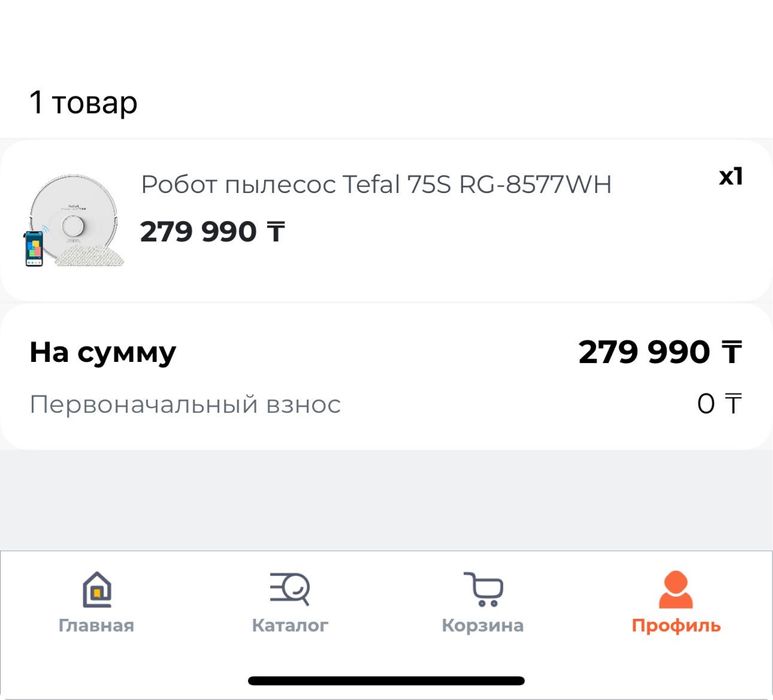
Task: Click the "1 товар" heading
Action: click(84, 102)
